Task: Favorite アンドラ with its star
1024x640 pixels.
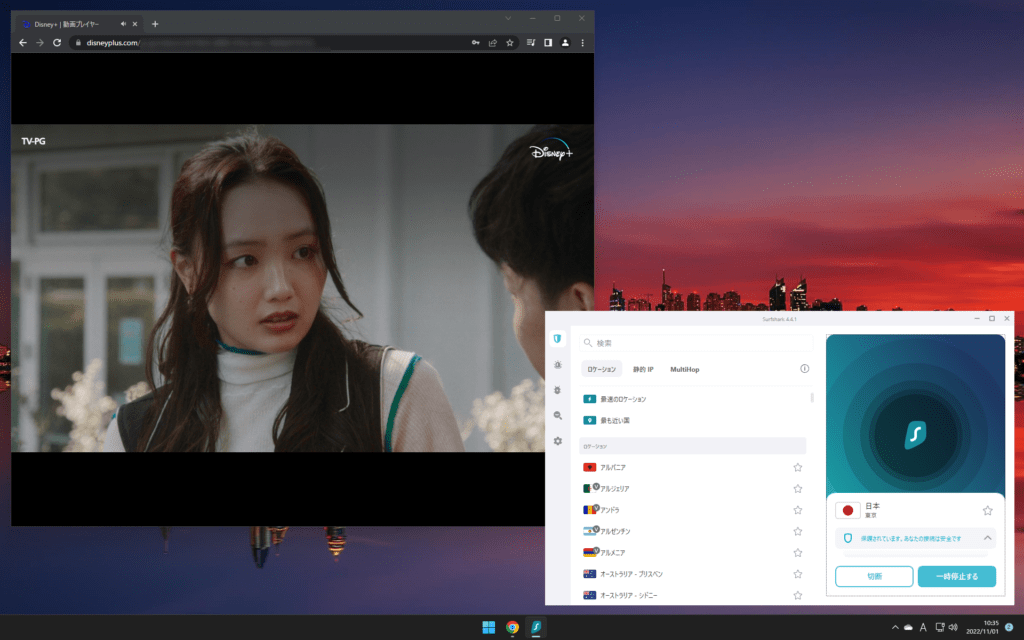Action: pos(797,510)
